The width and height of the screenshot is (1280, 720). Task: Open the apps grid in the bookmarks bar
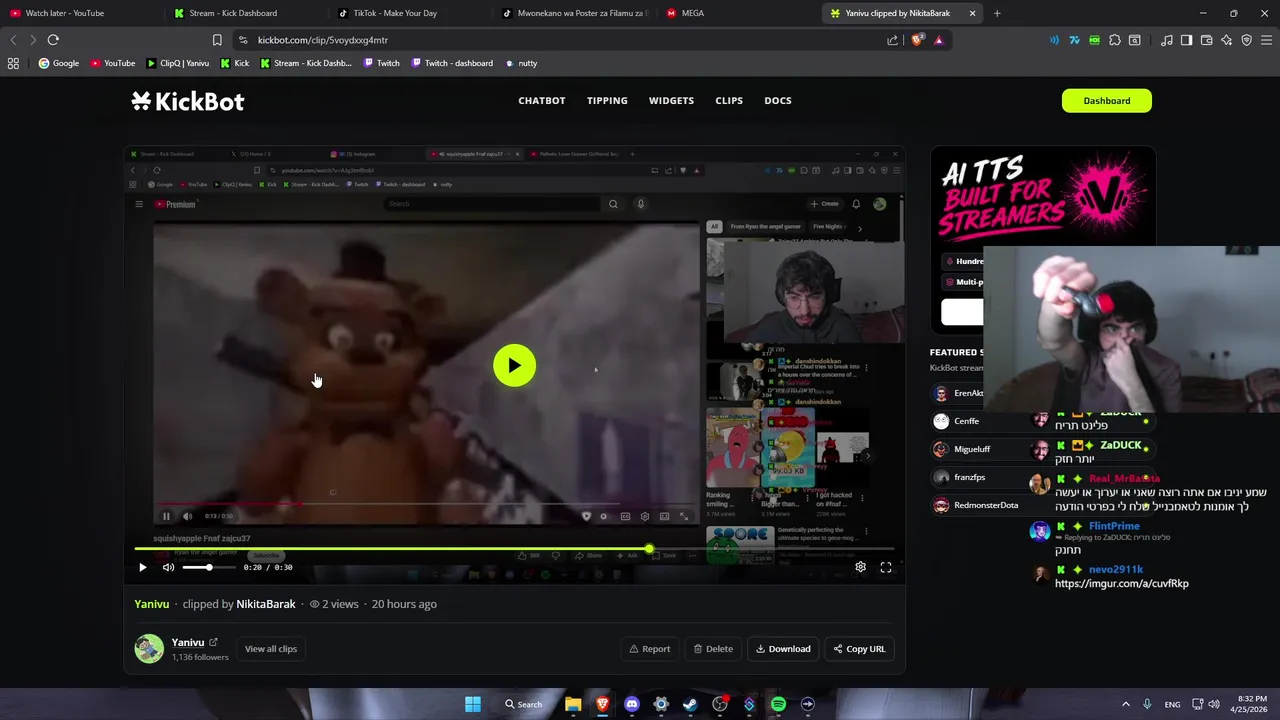(13, 63)
